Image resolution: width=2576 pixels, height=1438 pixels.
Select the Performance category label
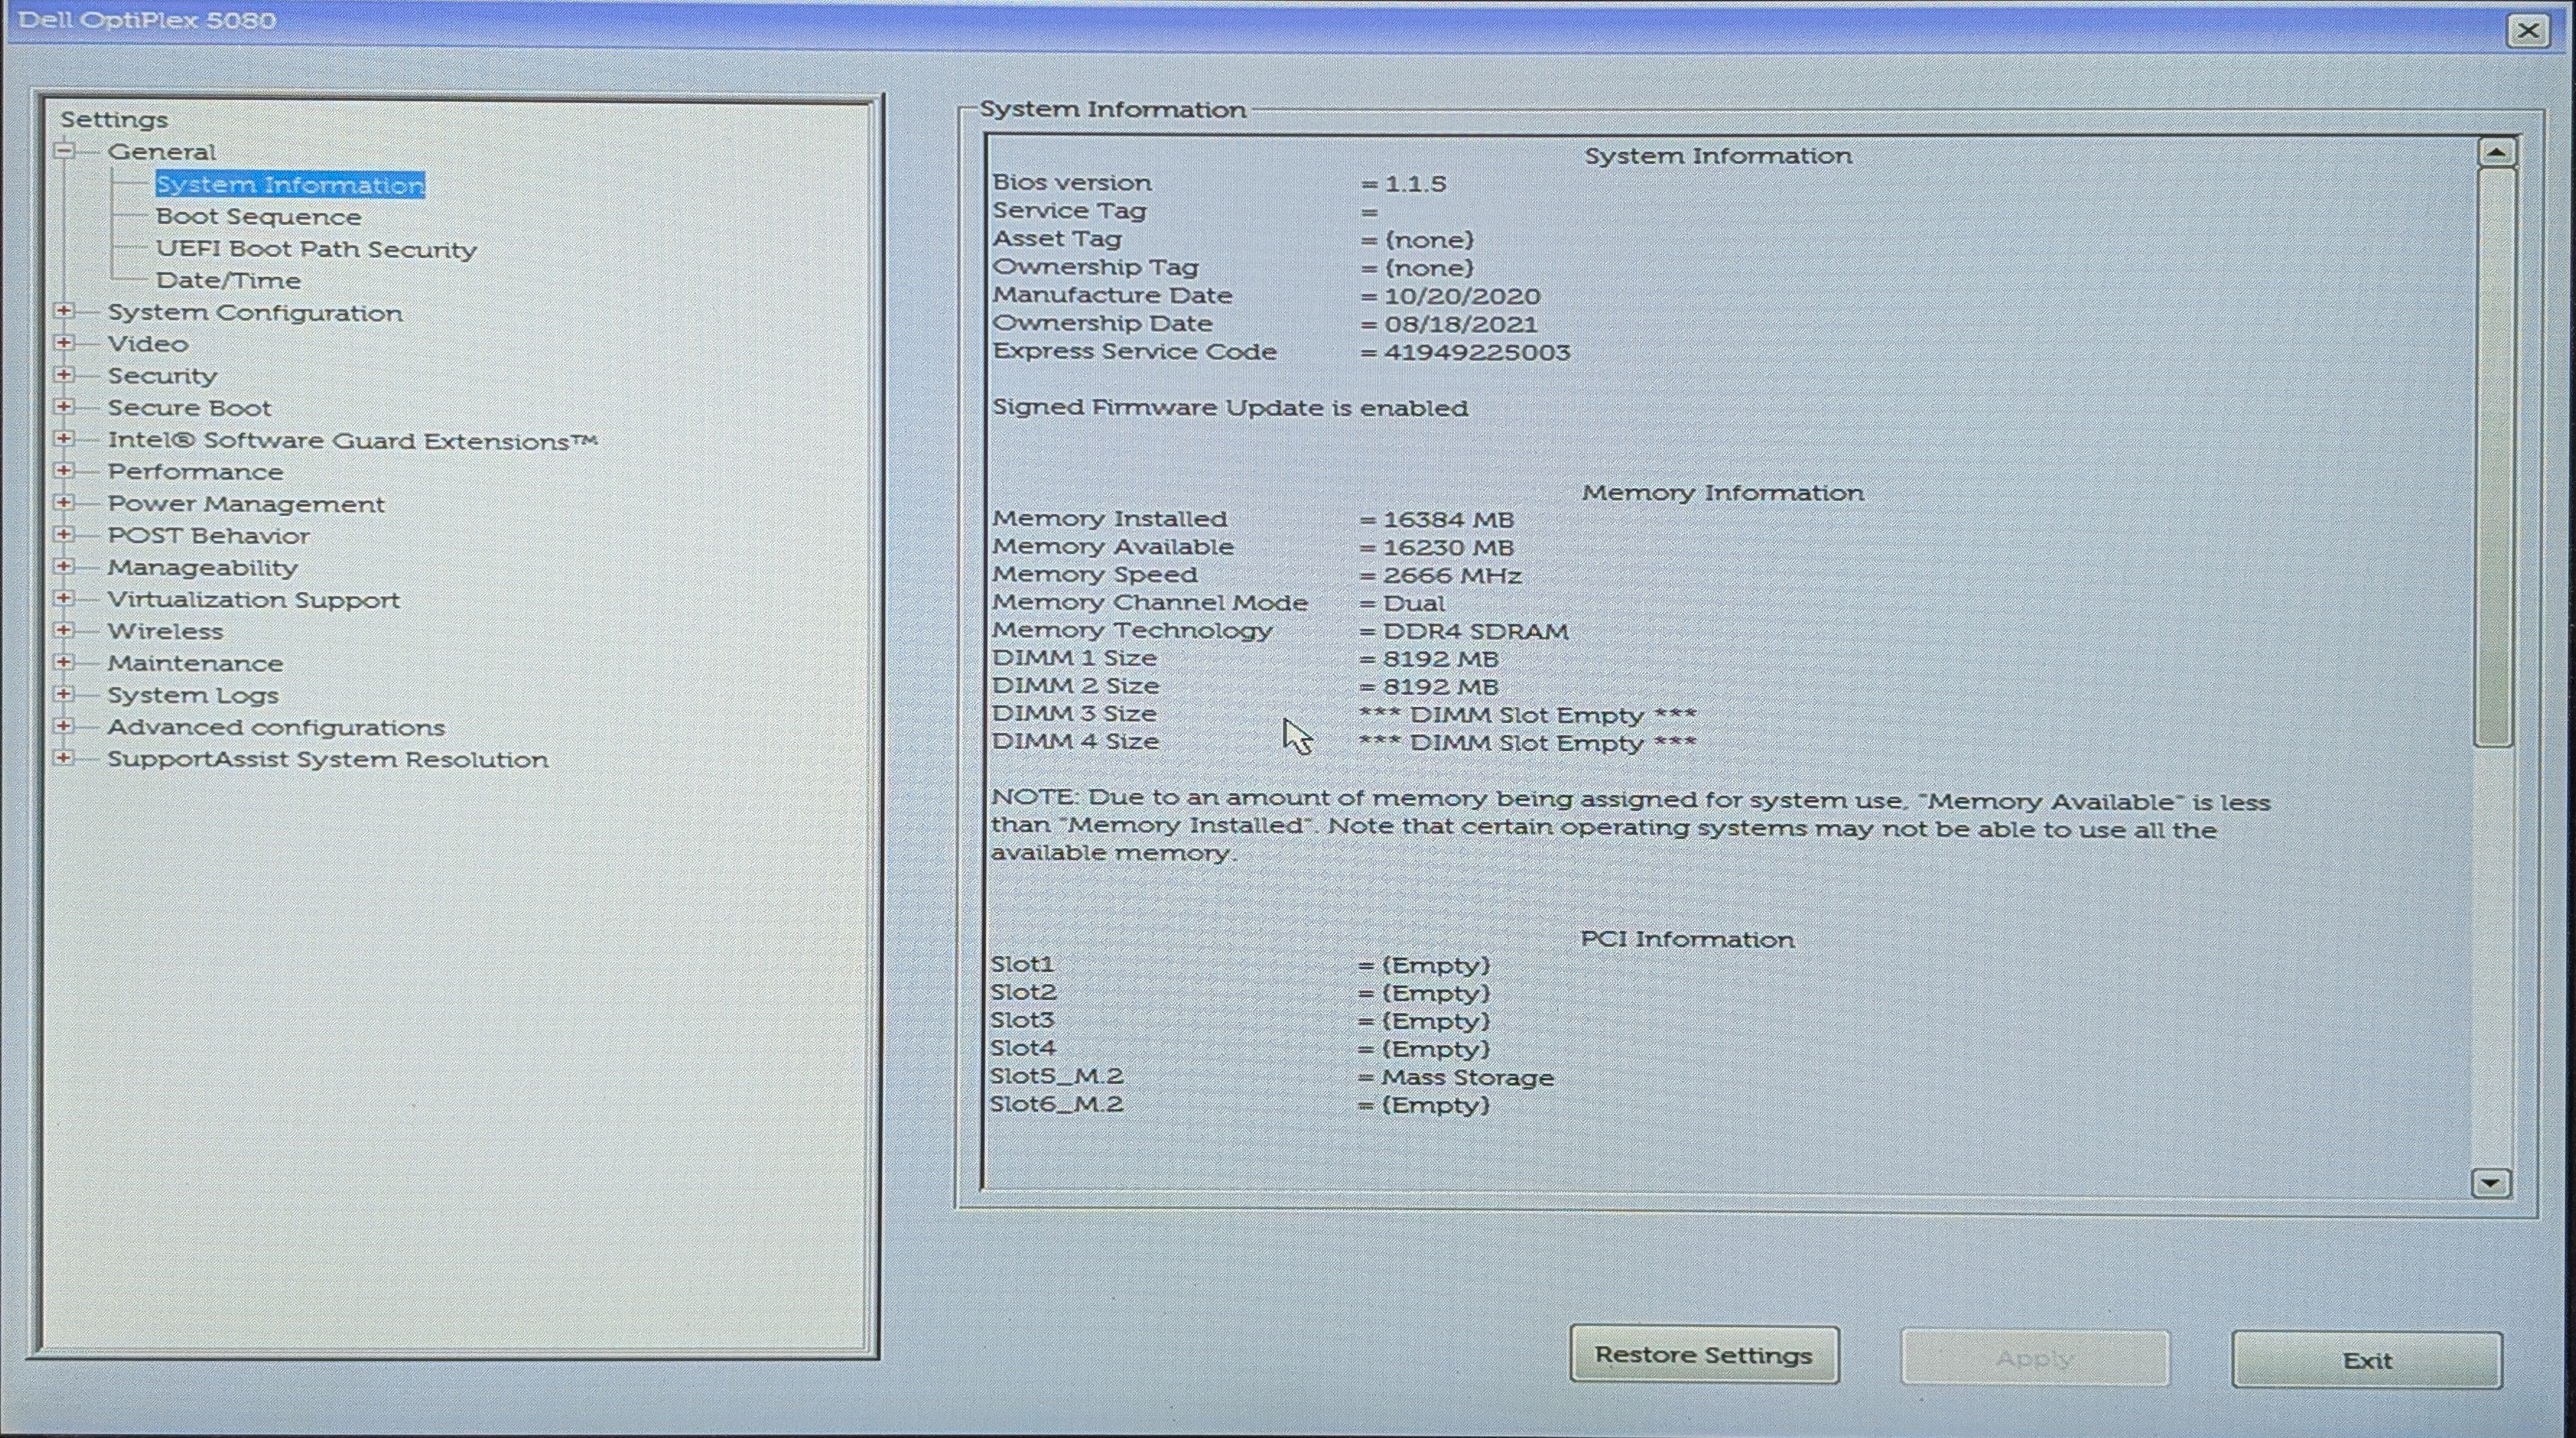195,472
